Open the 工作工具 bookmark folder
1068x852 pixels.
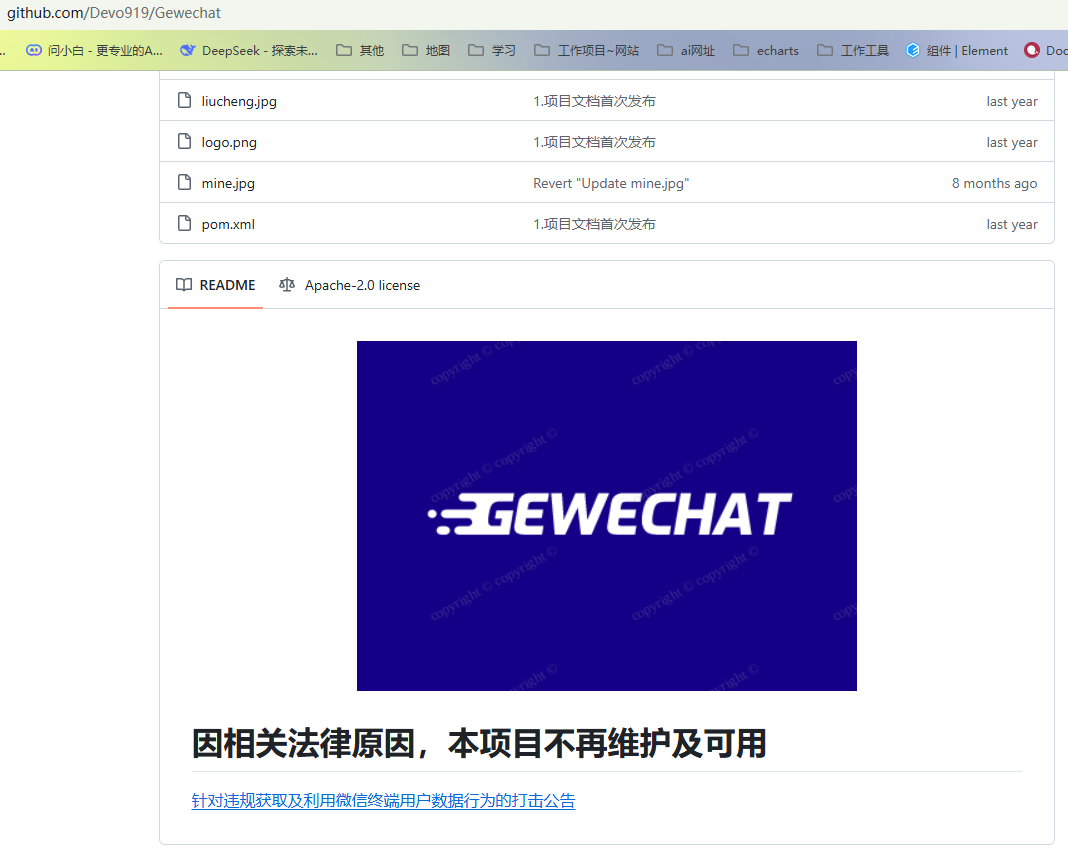click(853, 50)
